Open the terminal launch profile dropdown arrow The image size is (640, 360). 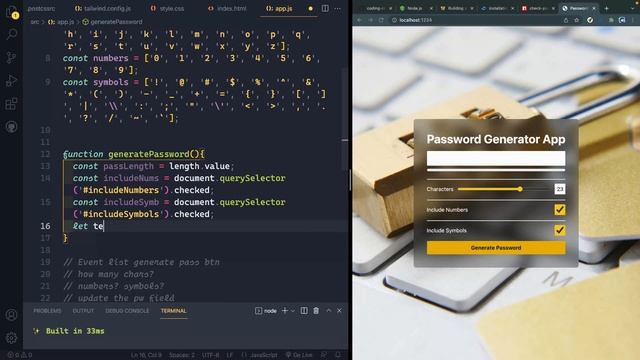[293, 311]
